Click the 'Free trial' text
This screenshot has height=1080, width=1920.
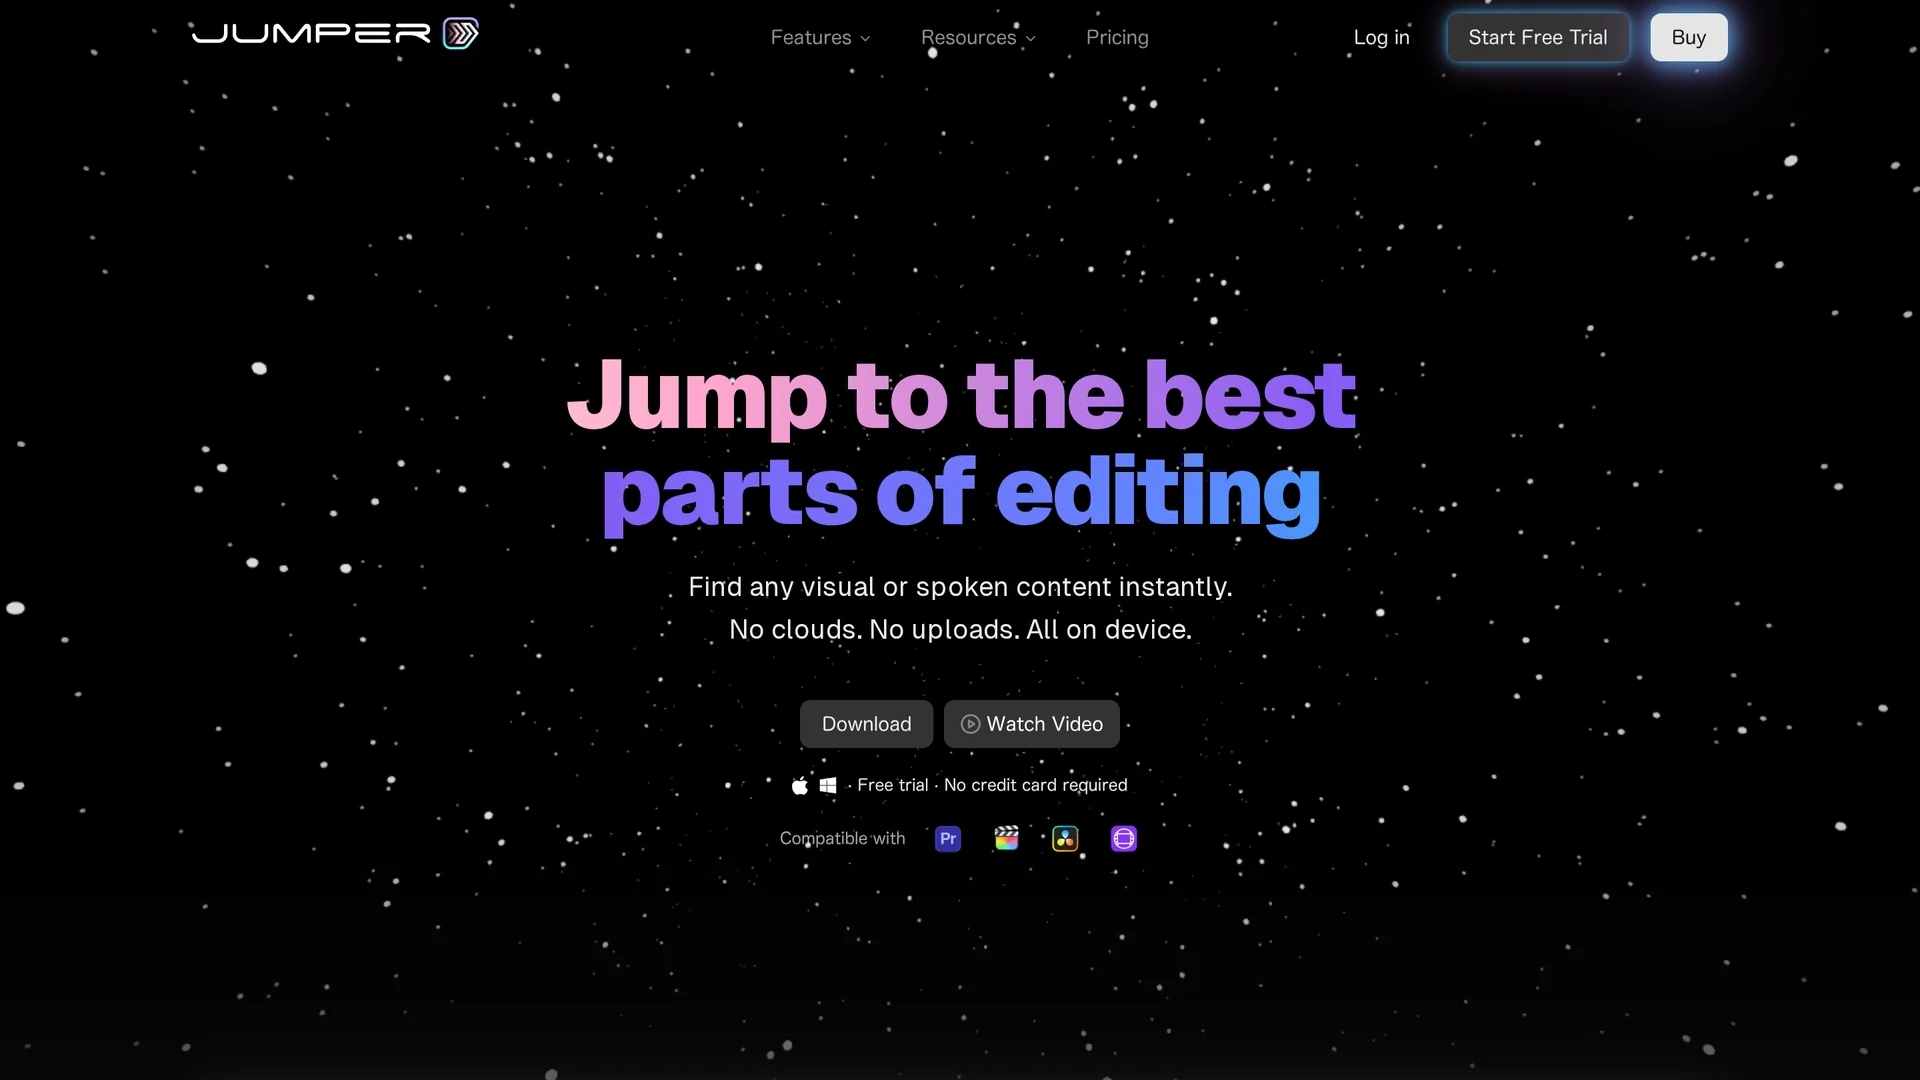tap(892, 786)
